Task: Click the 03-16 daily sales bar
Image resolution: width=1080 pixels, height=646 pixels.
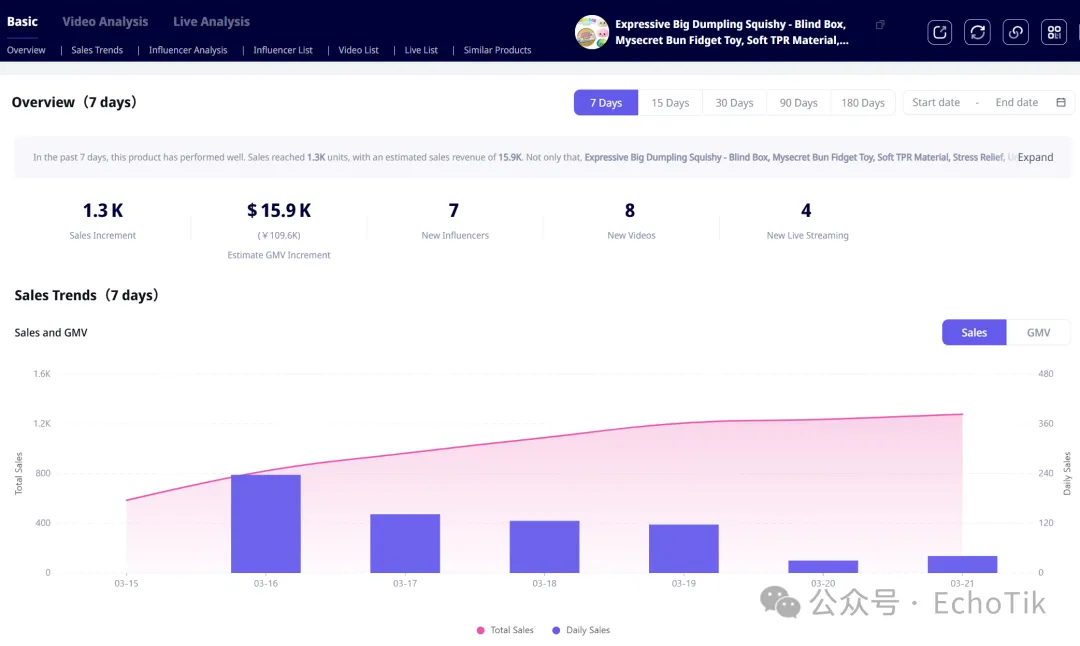Action: (x=266, y=523)
